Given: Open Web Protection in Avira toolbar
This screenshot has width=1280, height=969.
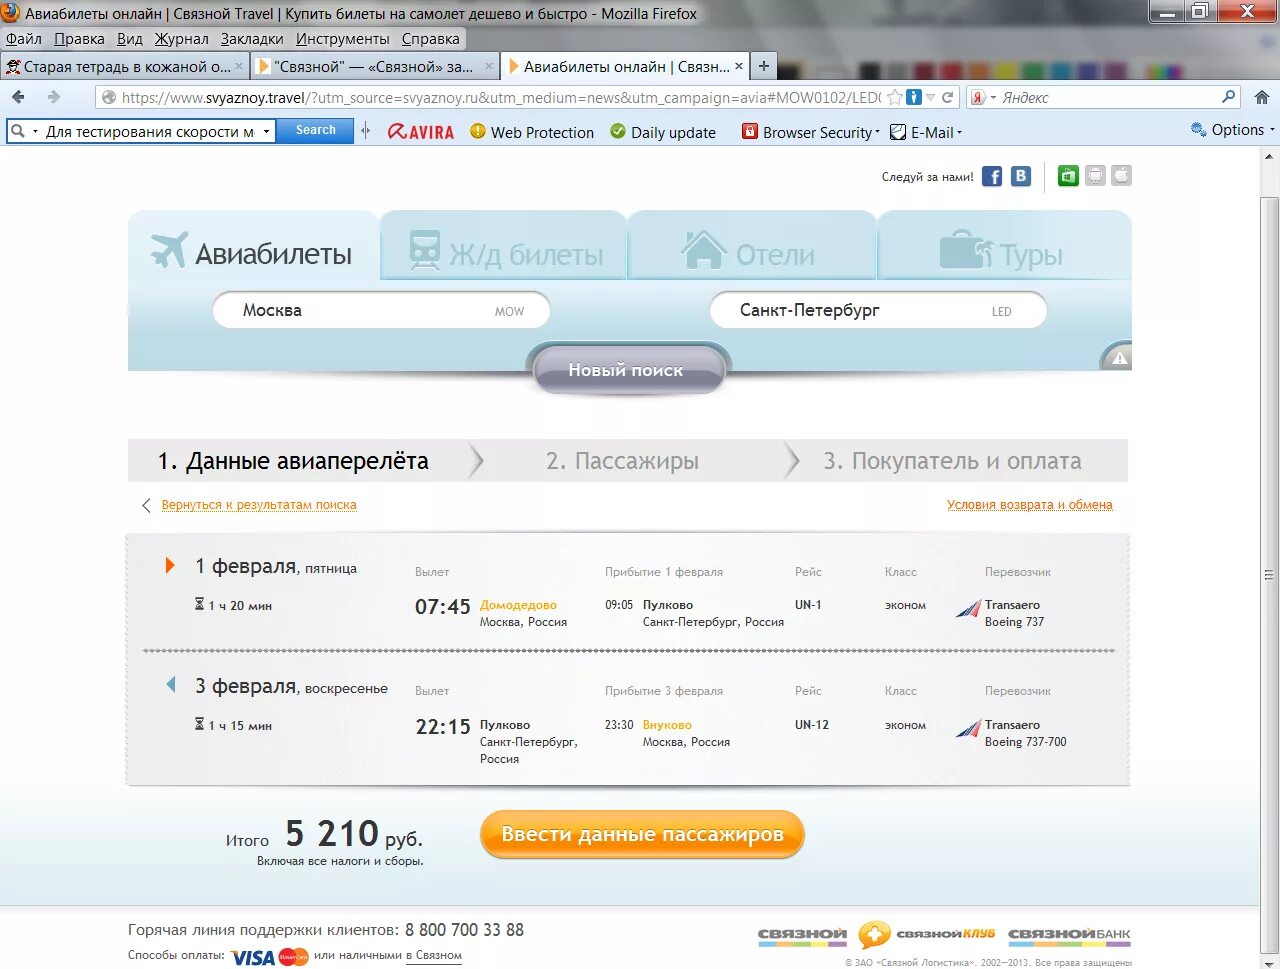Looking at the screenshot, I should [532, 132].
